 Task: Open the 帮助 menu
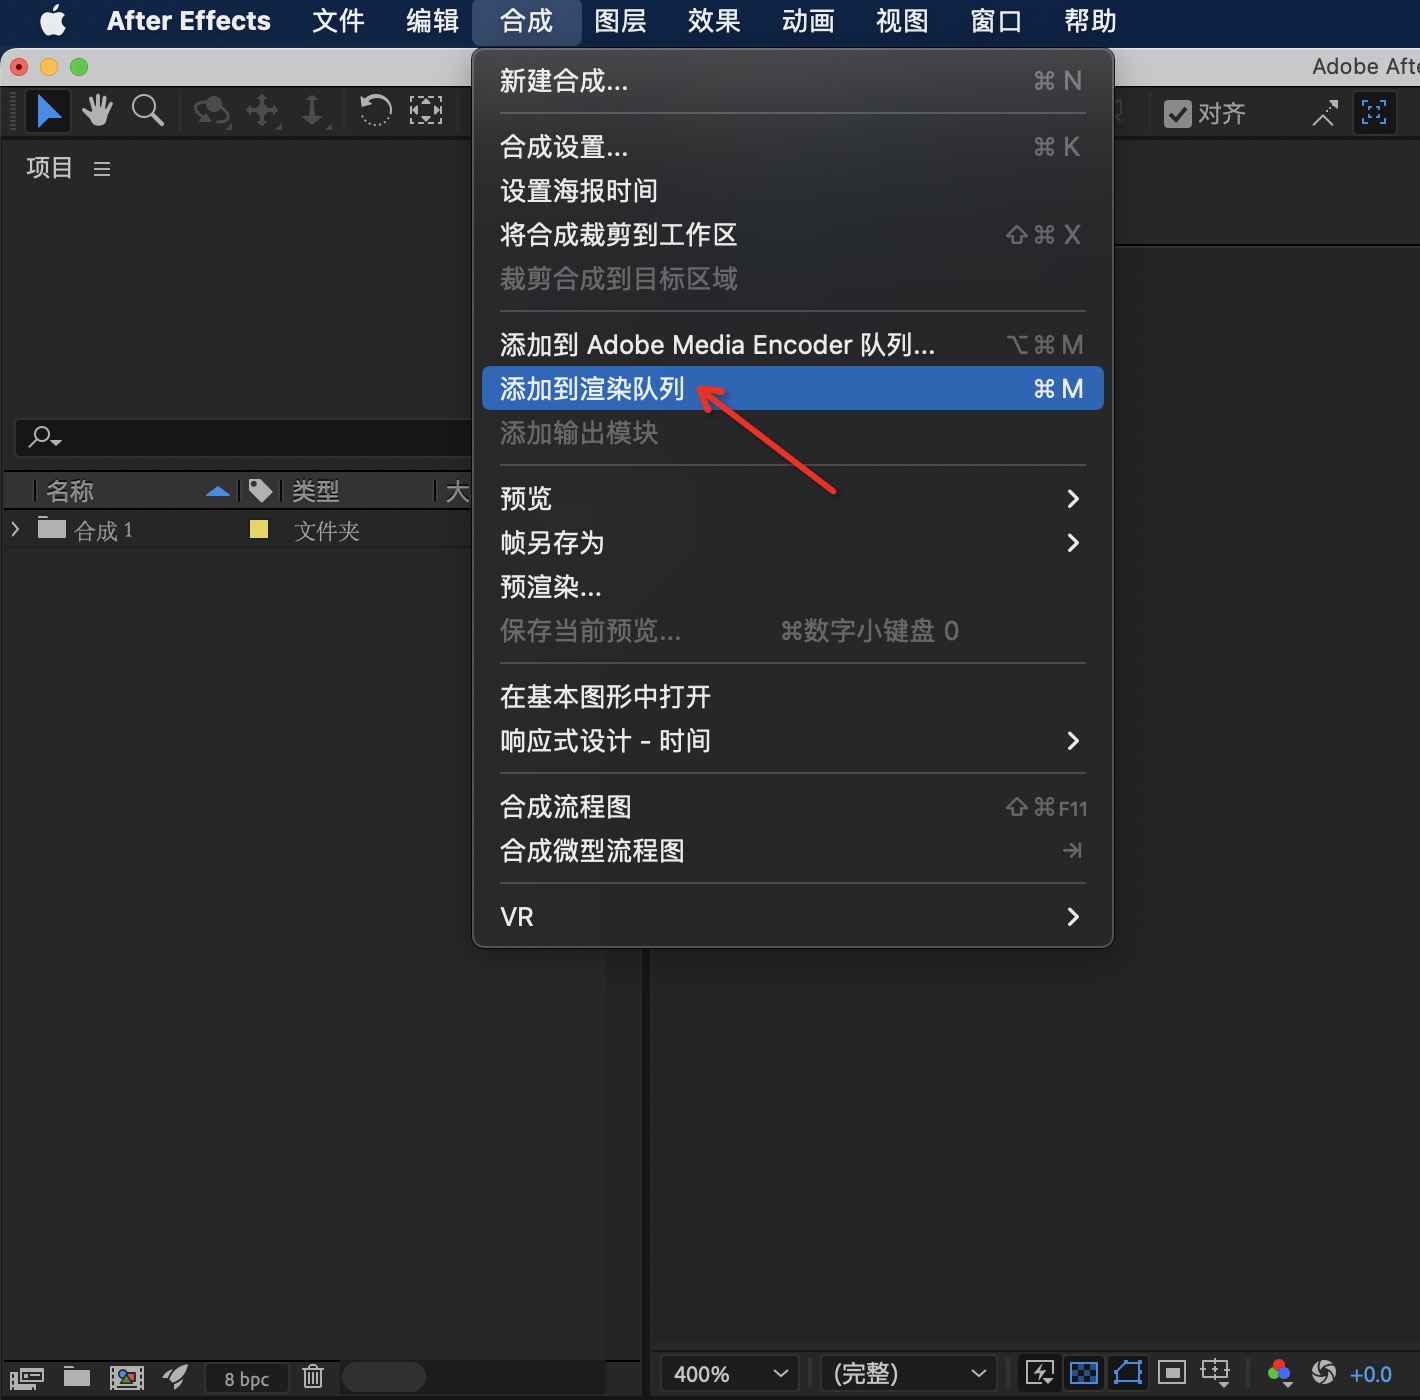(1090, 21)
